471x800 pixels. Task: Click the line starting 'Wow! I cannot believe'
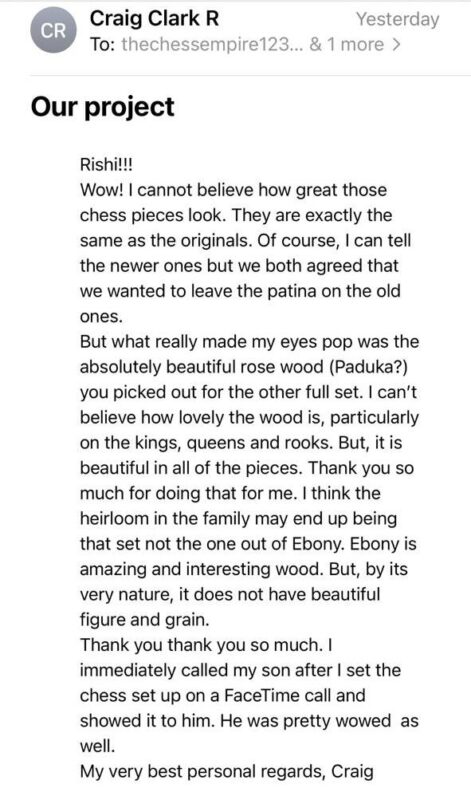coord(233,190)
